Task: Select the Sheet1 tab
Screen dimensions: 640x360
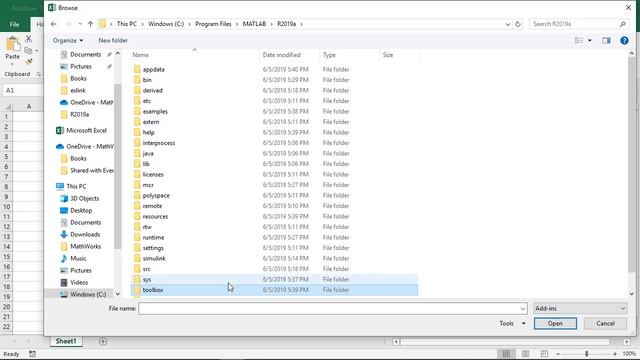Action: pyautogui.click(x=66, y=341)
